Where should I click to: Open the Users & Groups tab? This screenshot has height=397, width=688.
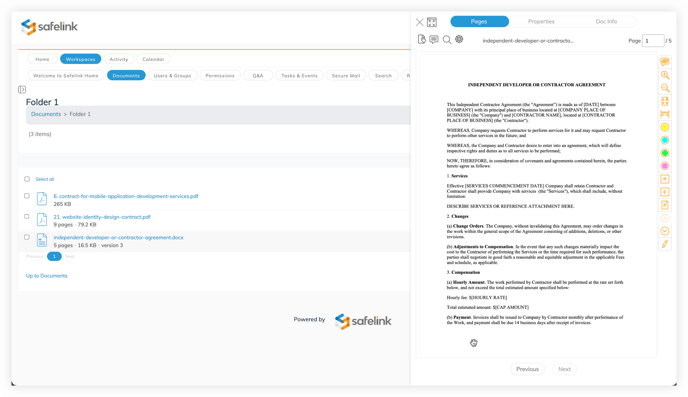(x=172, y=76)
